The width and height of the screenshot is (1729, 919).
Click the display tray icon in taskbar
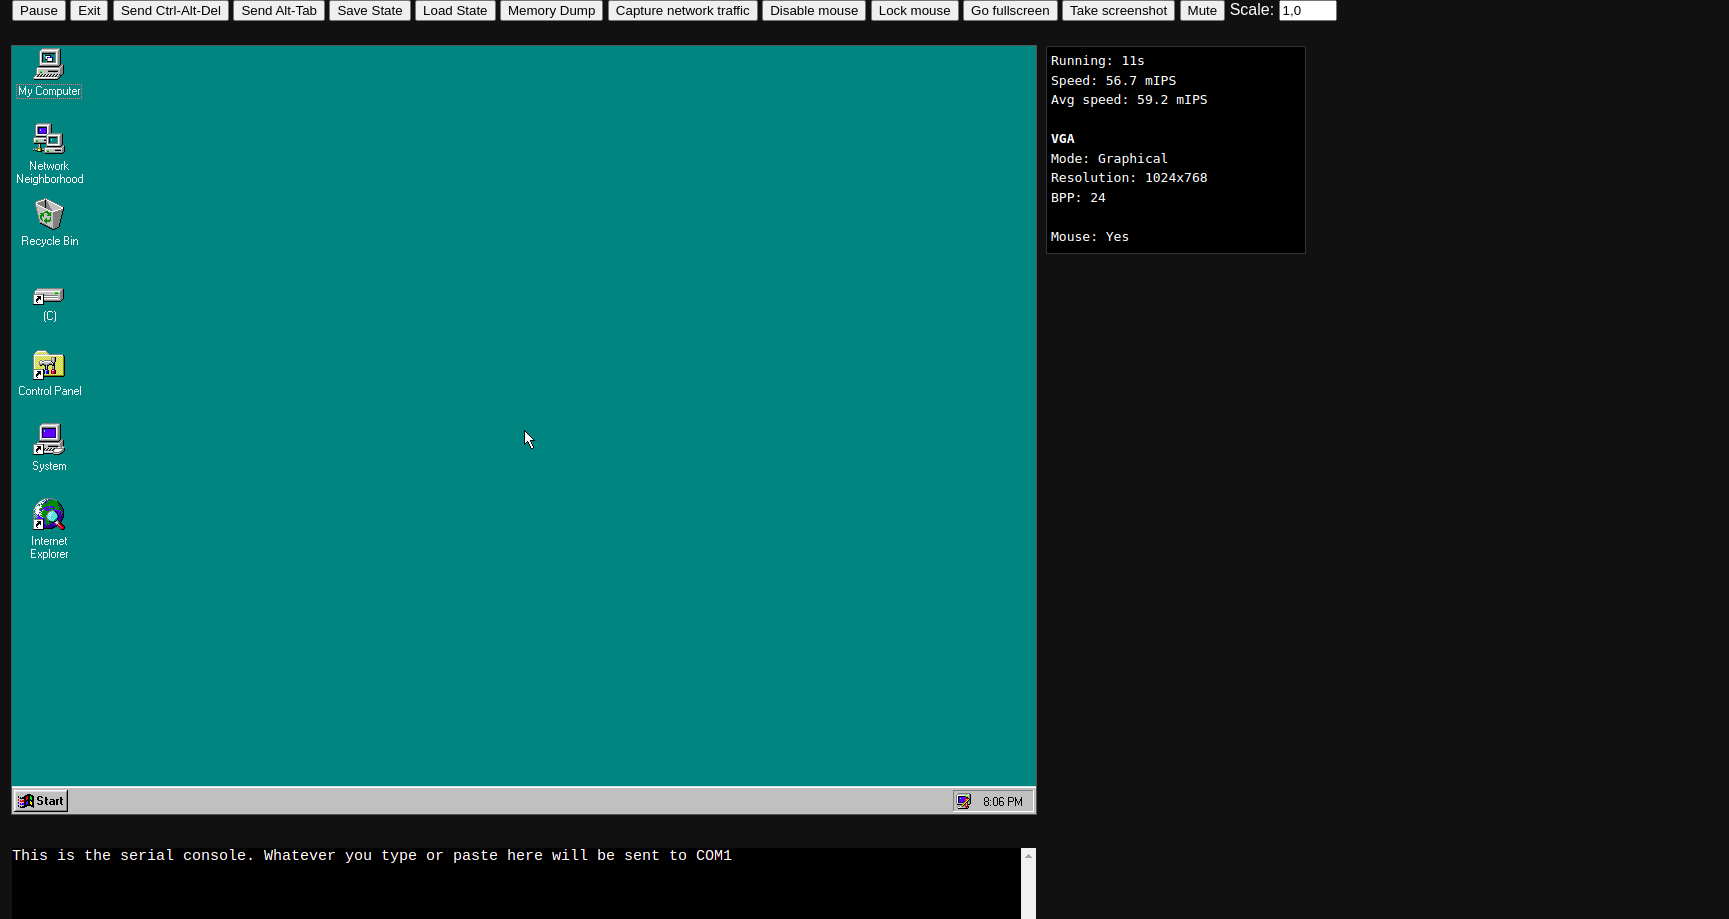(x=963, y=802)
